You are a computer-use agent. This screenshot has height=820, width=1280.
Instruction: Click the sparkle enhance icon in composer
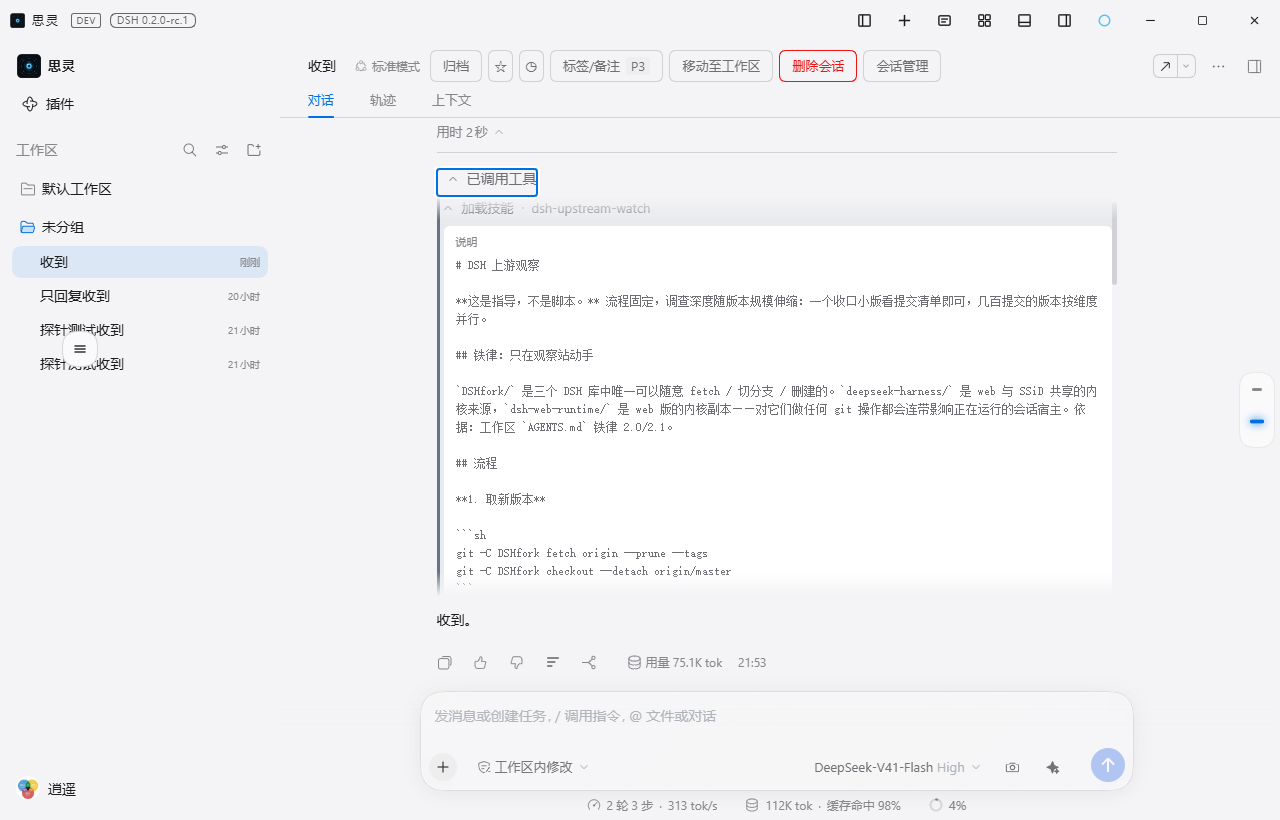1053,767
